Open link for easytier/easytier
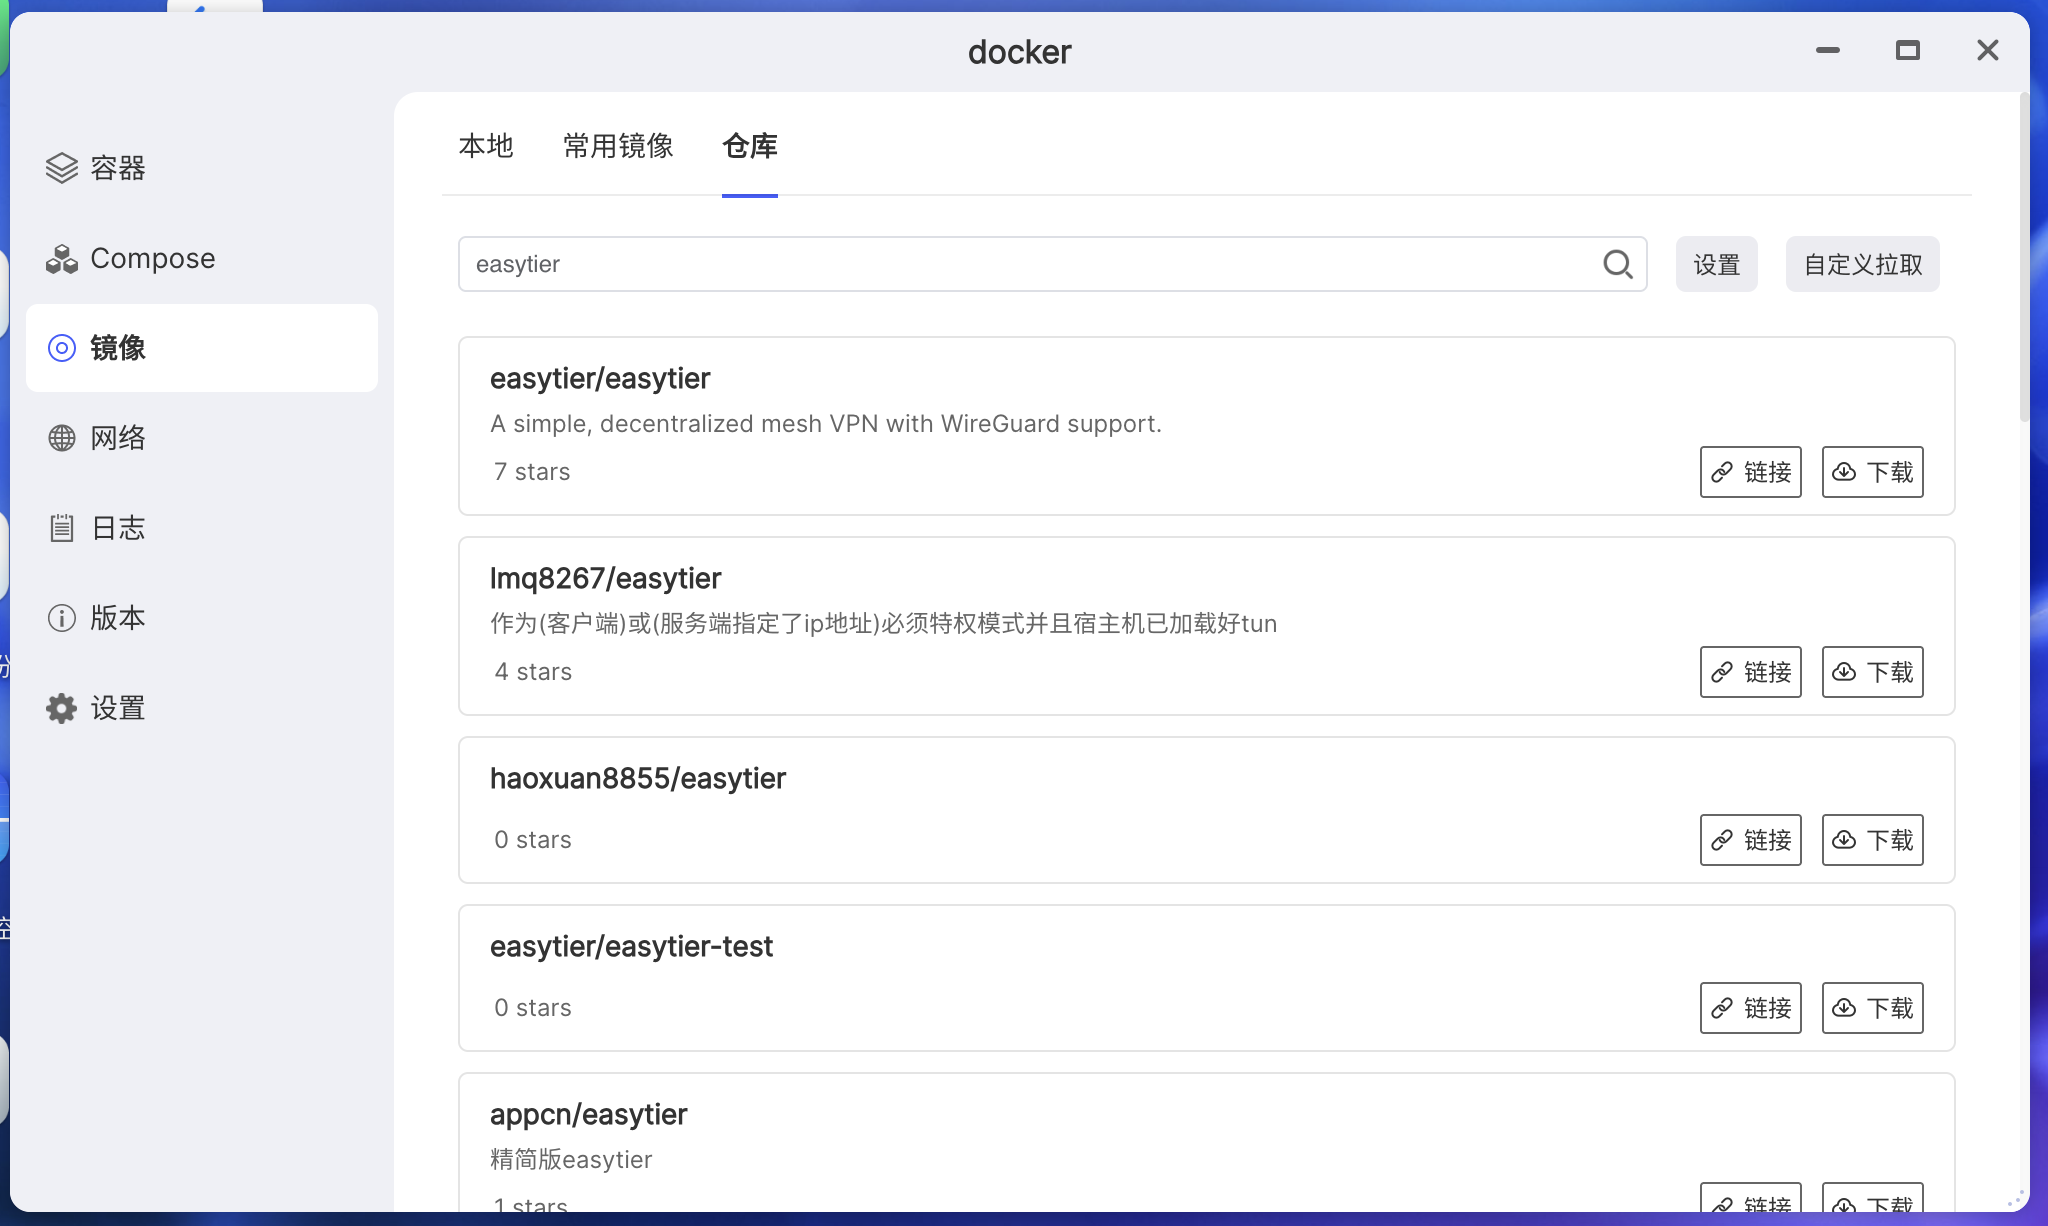The width and height of the screenshot is (2048, 1226). (1751, 472)
